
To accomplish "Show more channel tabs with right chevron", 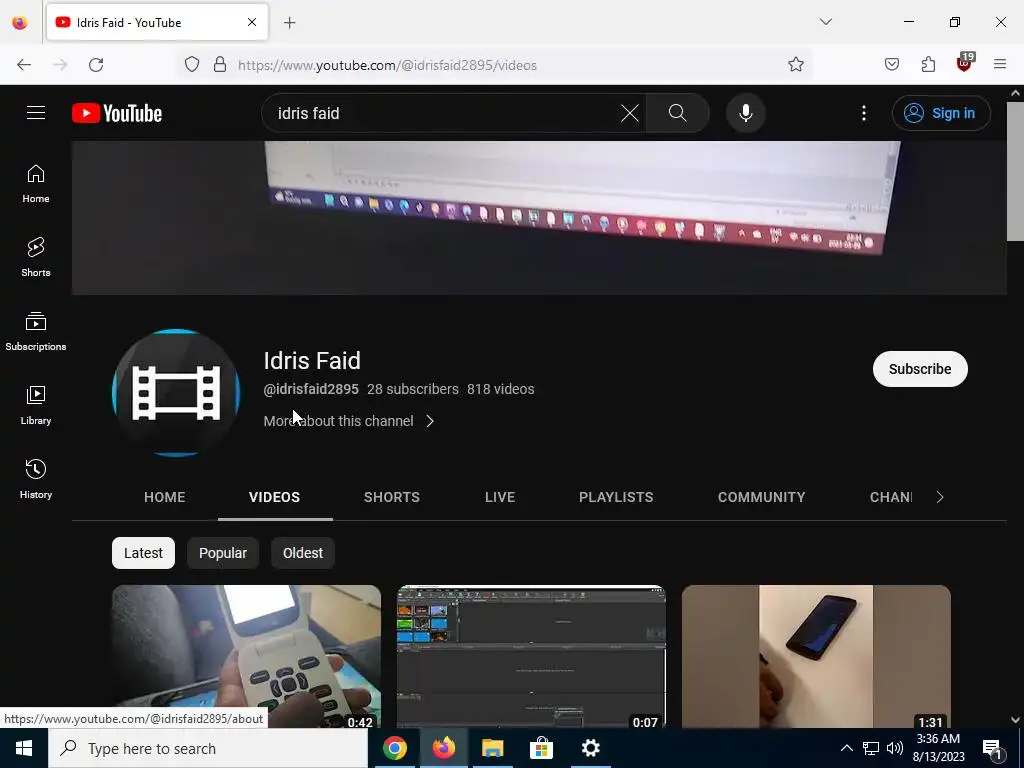I will pos(940,497).
